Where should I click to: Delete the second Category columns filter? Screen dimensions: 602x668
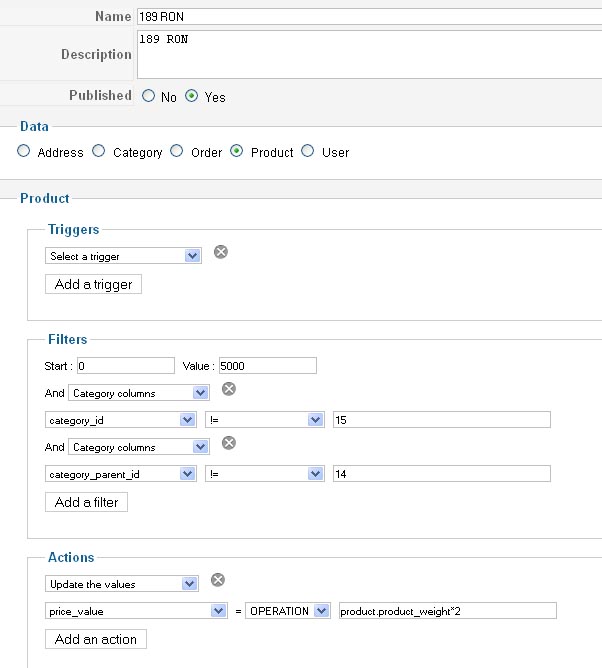point(228,443)
